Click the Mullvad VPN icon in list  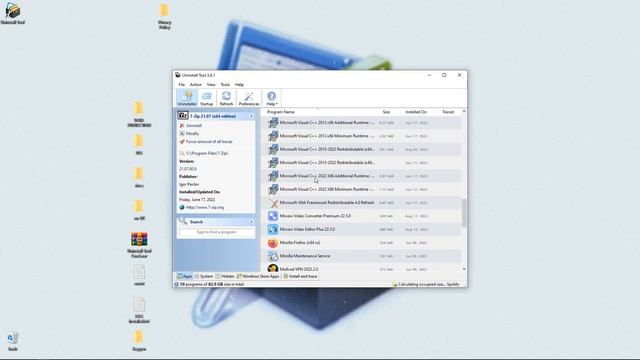(273, 269)
